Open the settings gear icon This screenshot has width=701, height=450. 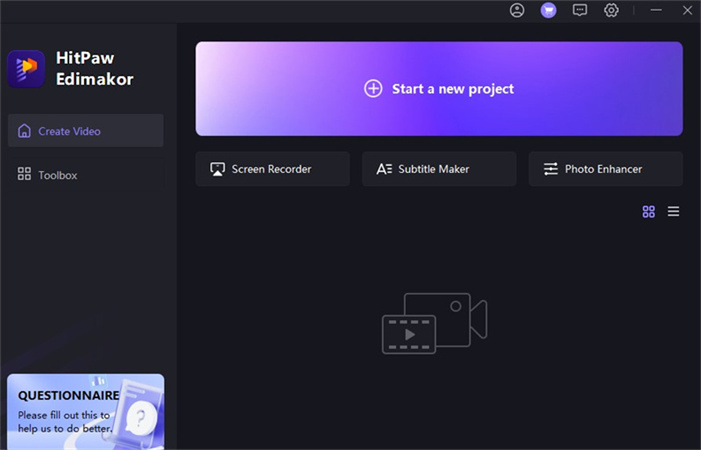pyautogui.click(x=611, y=10)
